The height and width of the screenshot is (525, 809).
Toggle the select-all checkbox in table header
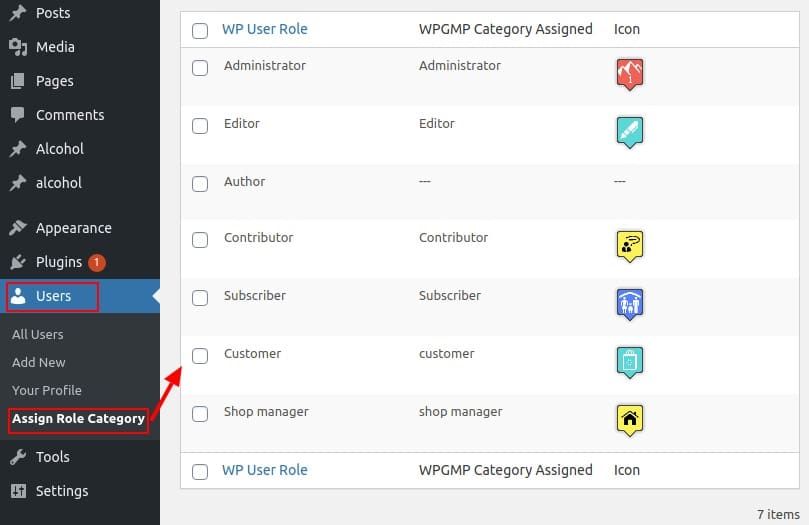point(200,30)
